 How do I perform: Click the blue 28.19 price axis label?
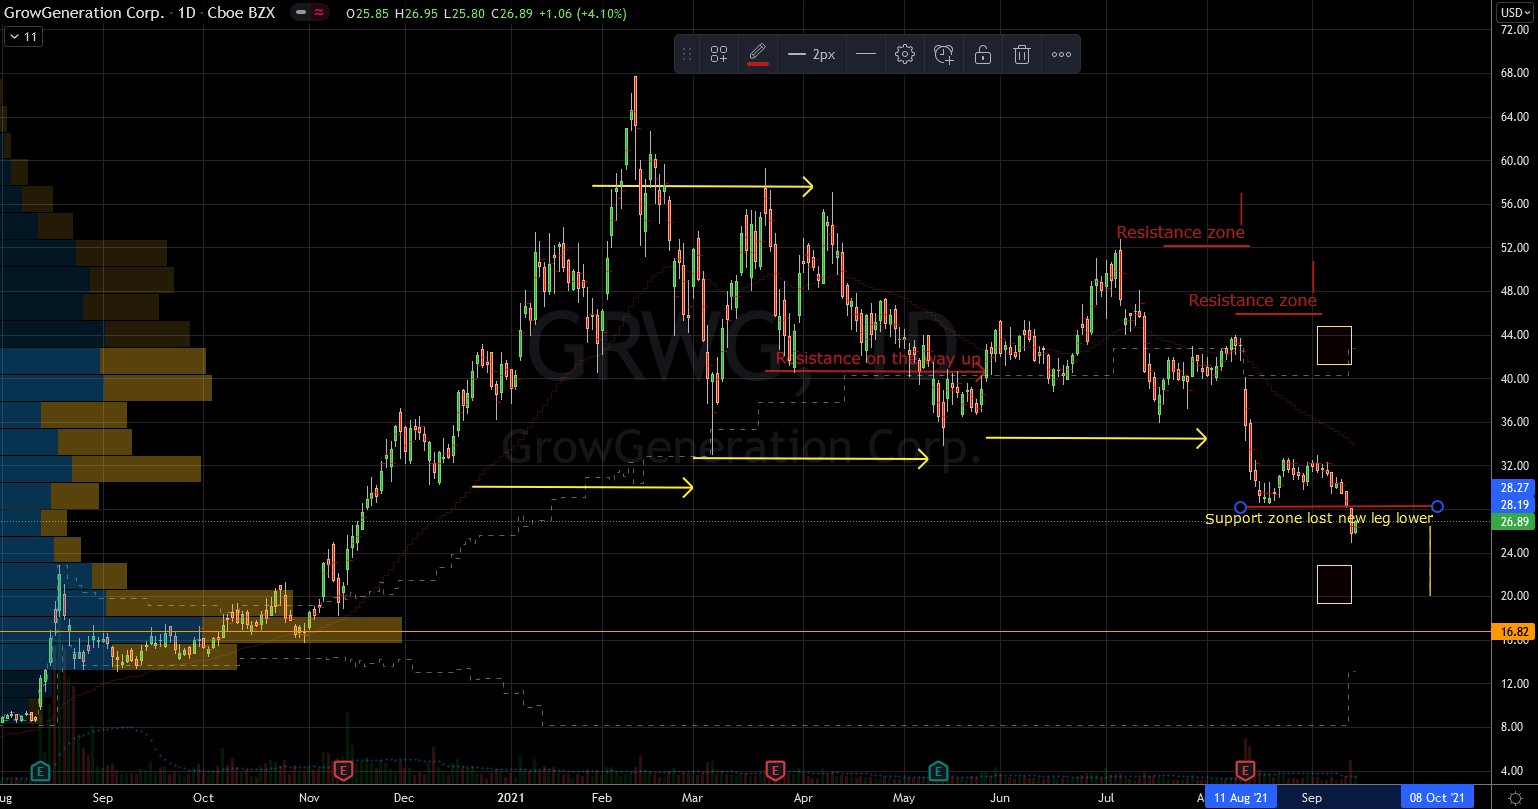coord(1515,504)
